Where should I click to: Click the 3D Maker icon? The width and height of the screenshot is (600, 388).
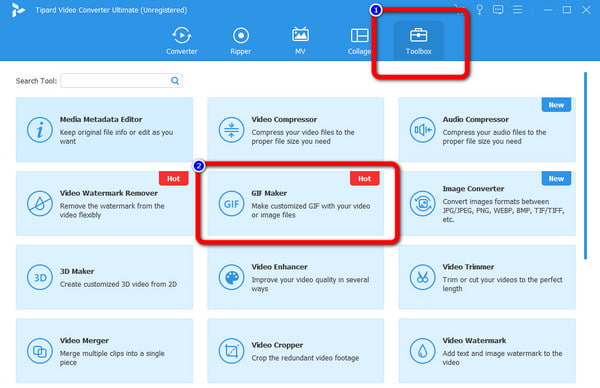pyautogui.click(x=39, y=277)
